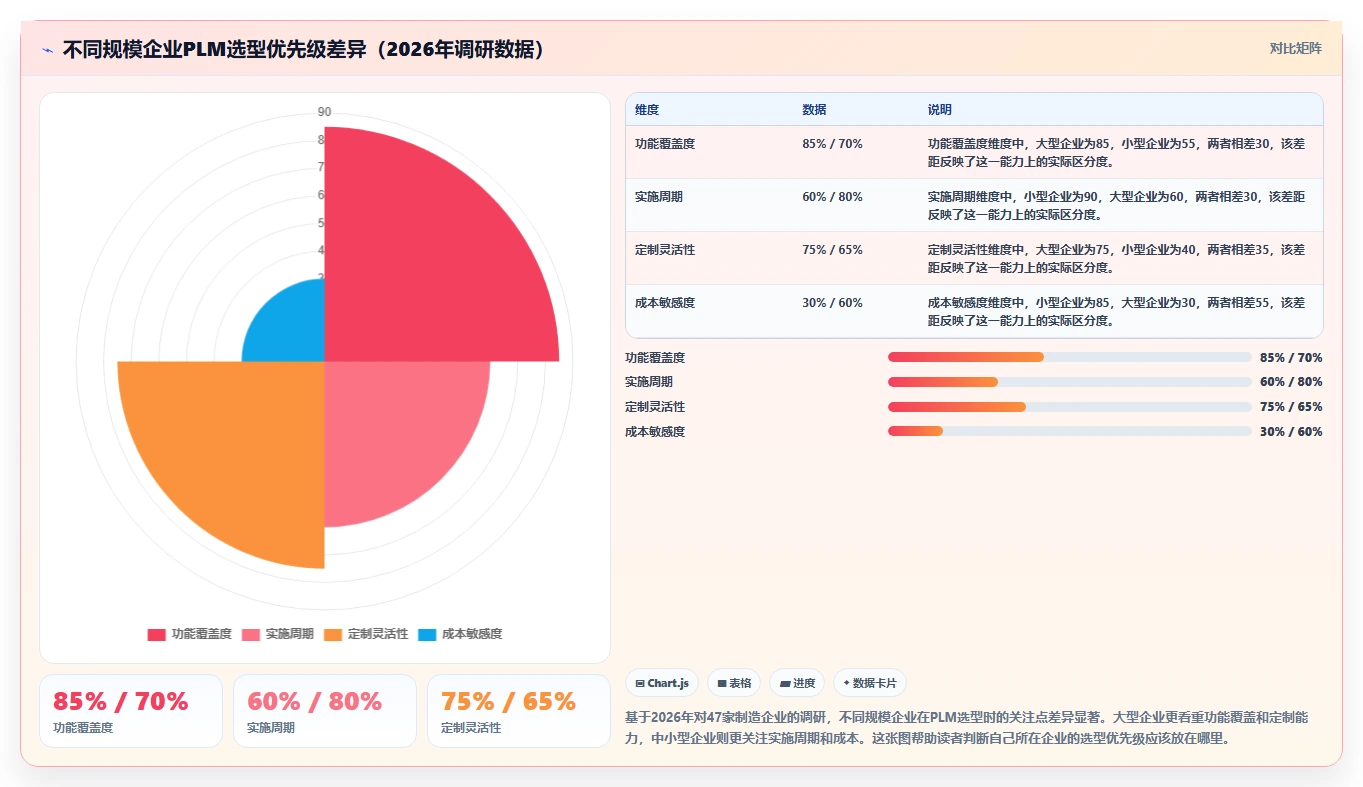Screen dimensions: 1363x787
Task: Click the summary paragraph starting 基于2026年
Action: coord(967,728)
